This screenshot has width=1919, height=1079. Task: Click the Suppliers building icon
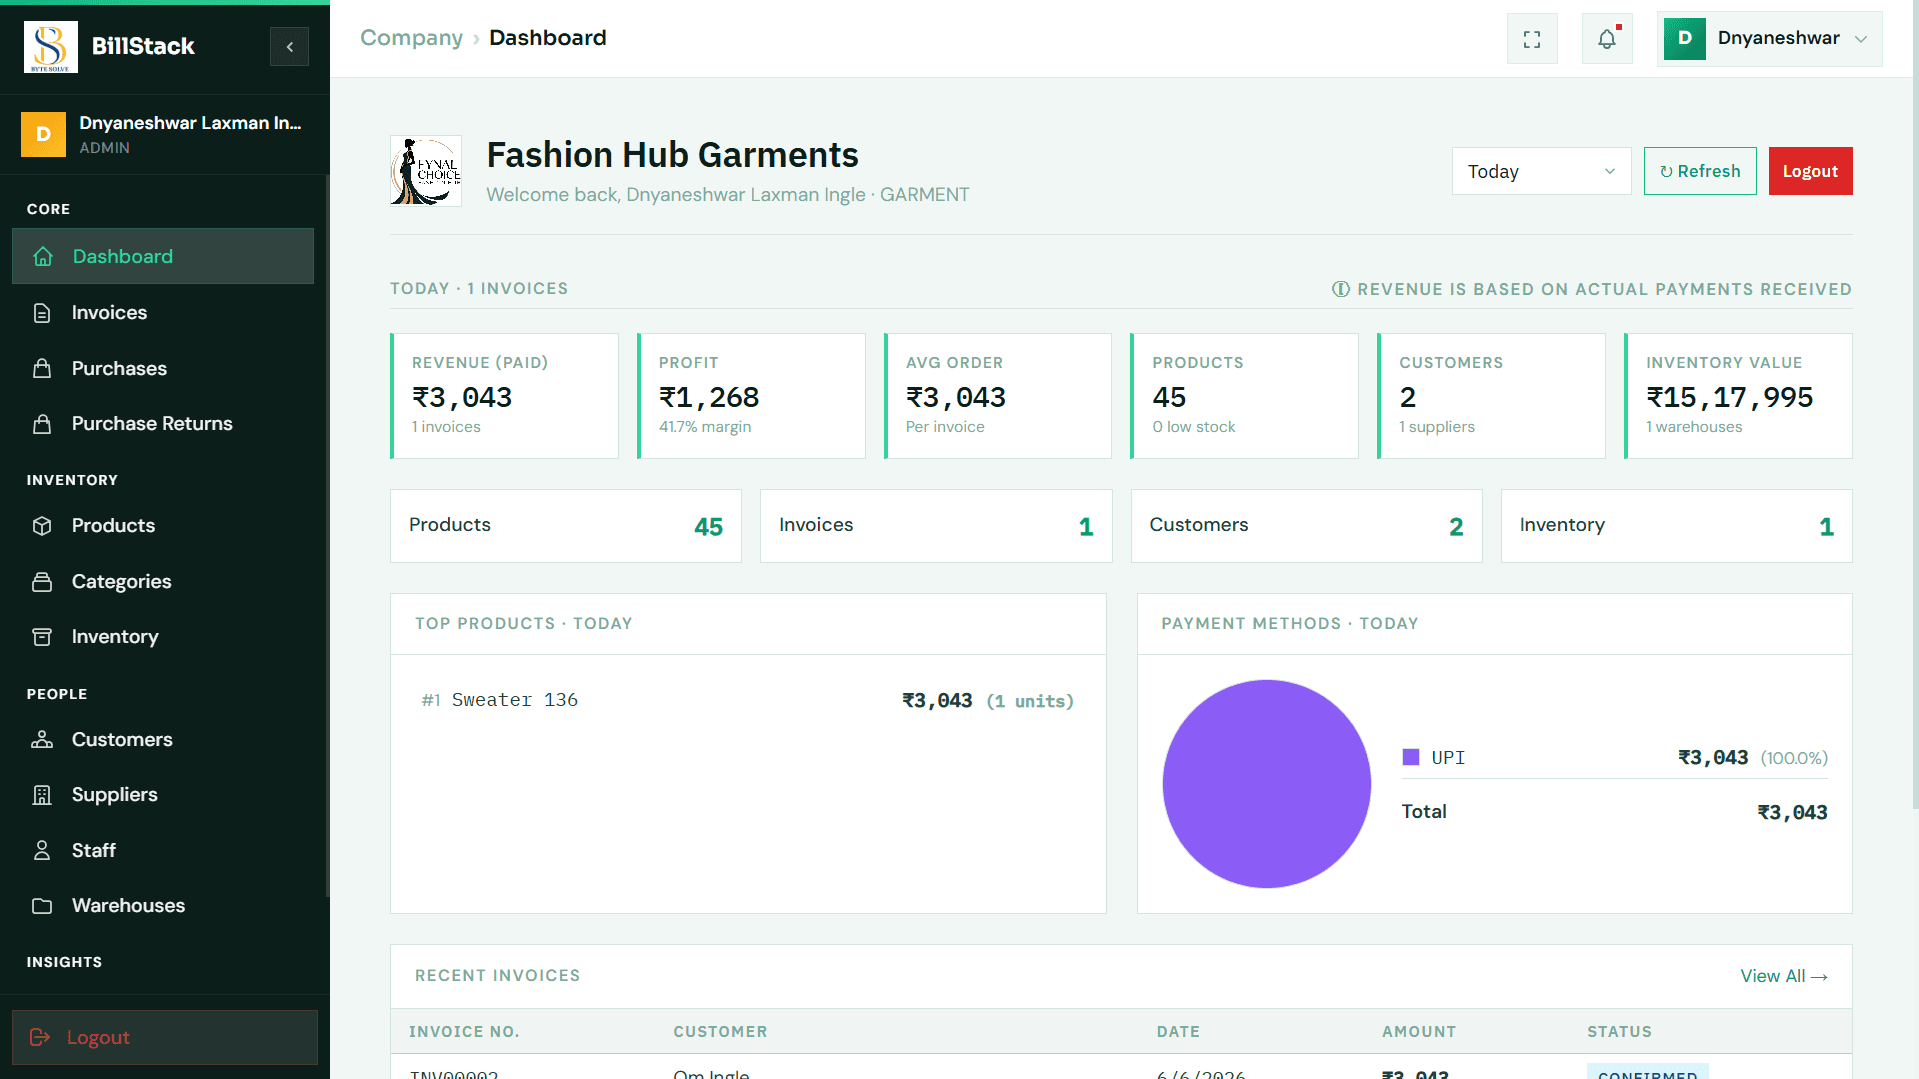point(42,795)
